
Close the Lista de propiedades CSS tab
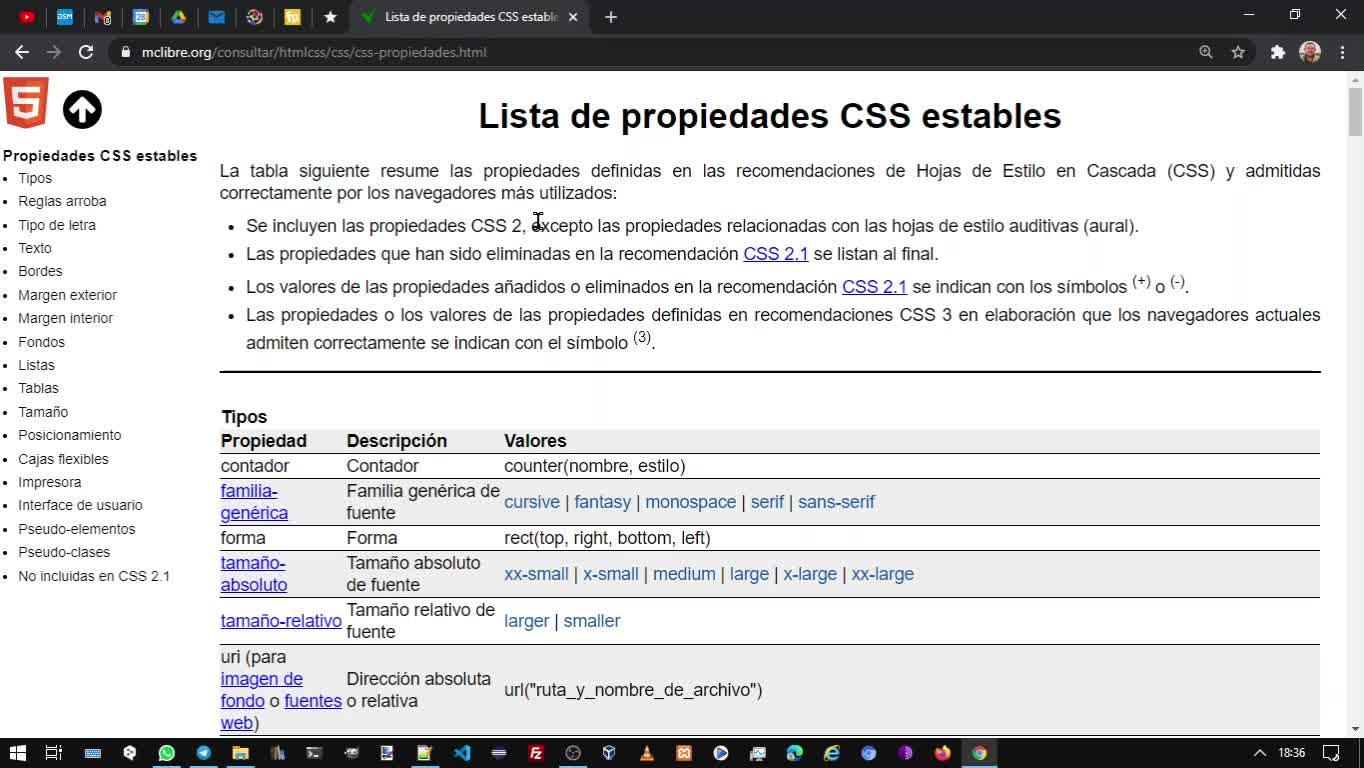coord(573,17)
